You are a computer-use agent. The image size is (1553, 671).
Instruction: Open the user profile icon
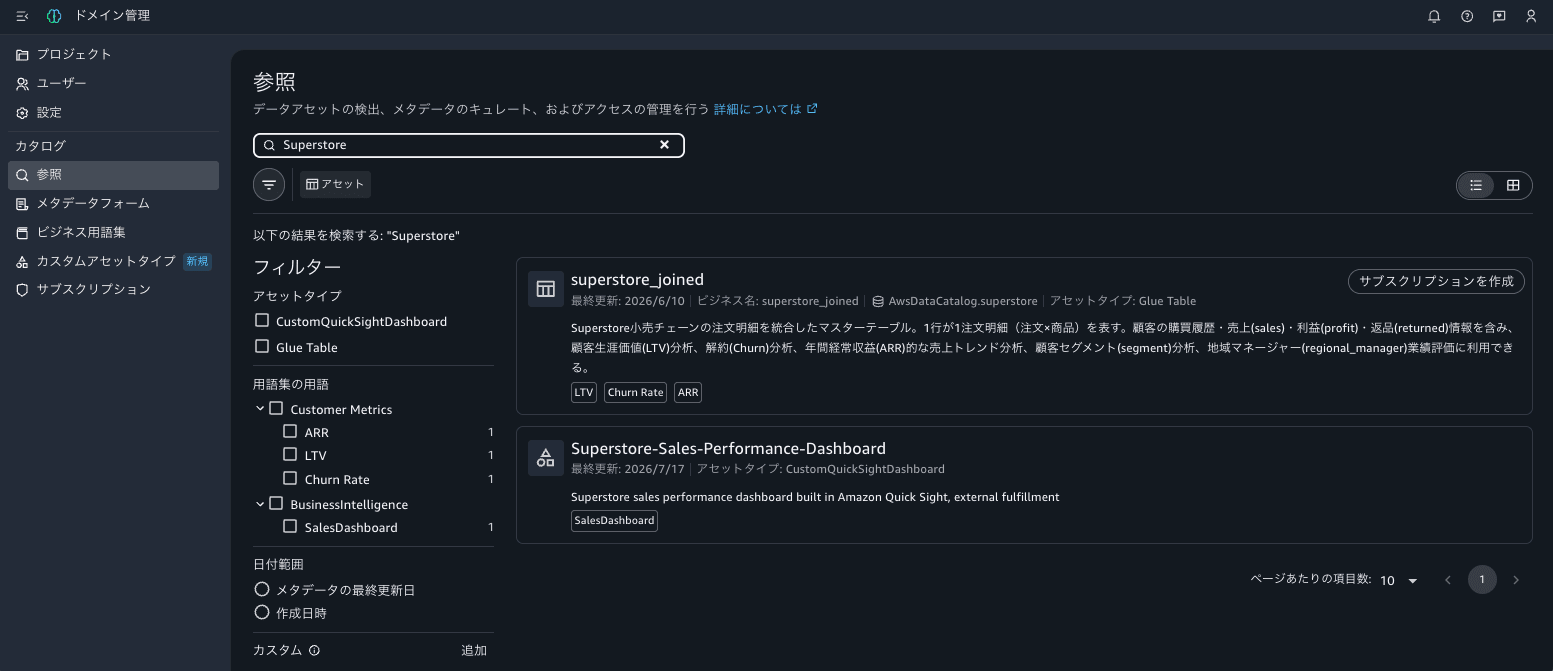click(x=1531, y=16)
